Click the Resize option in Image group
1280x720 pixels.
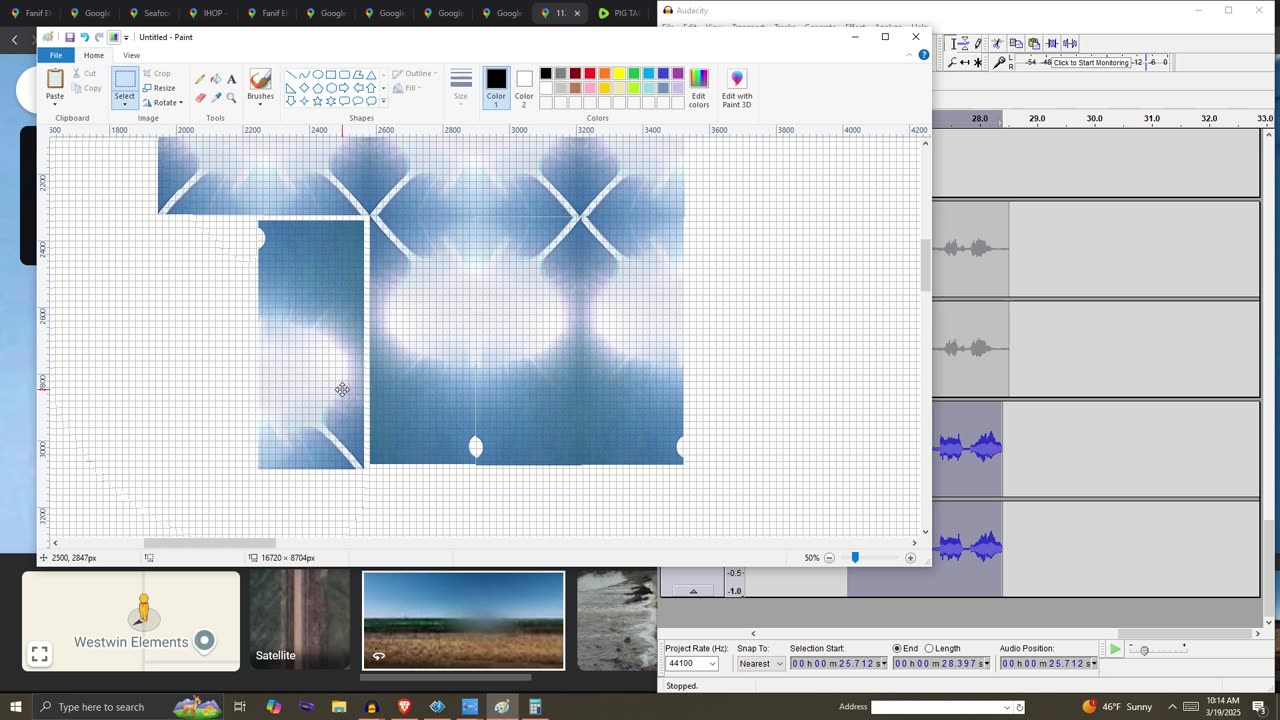(x=159, y=88)
